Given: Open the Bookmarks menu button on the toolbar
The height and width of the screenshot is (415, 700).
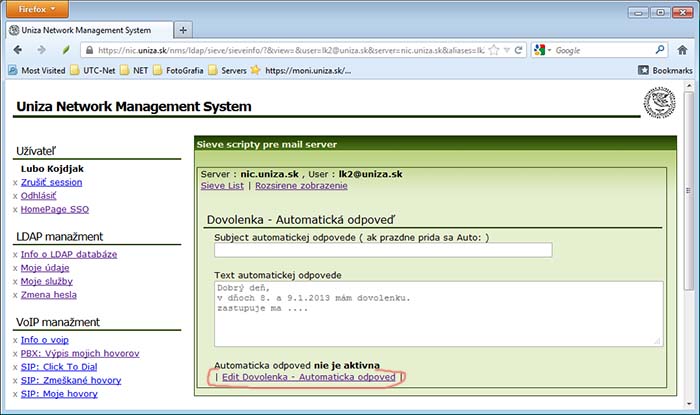Looking at the screenshot, I should click(x=666, y=71).
